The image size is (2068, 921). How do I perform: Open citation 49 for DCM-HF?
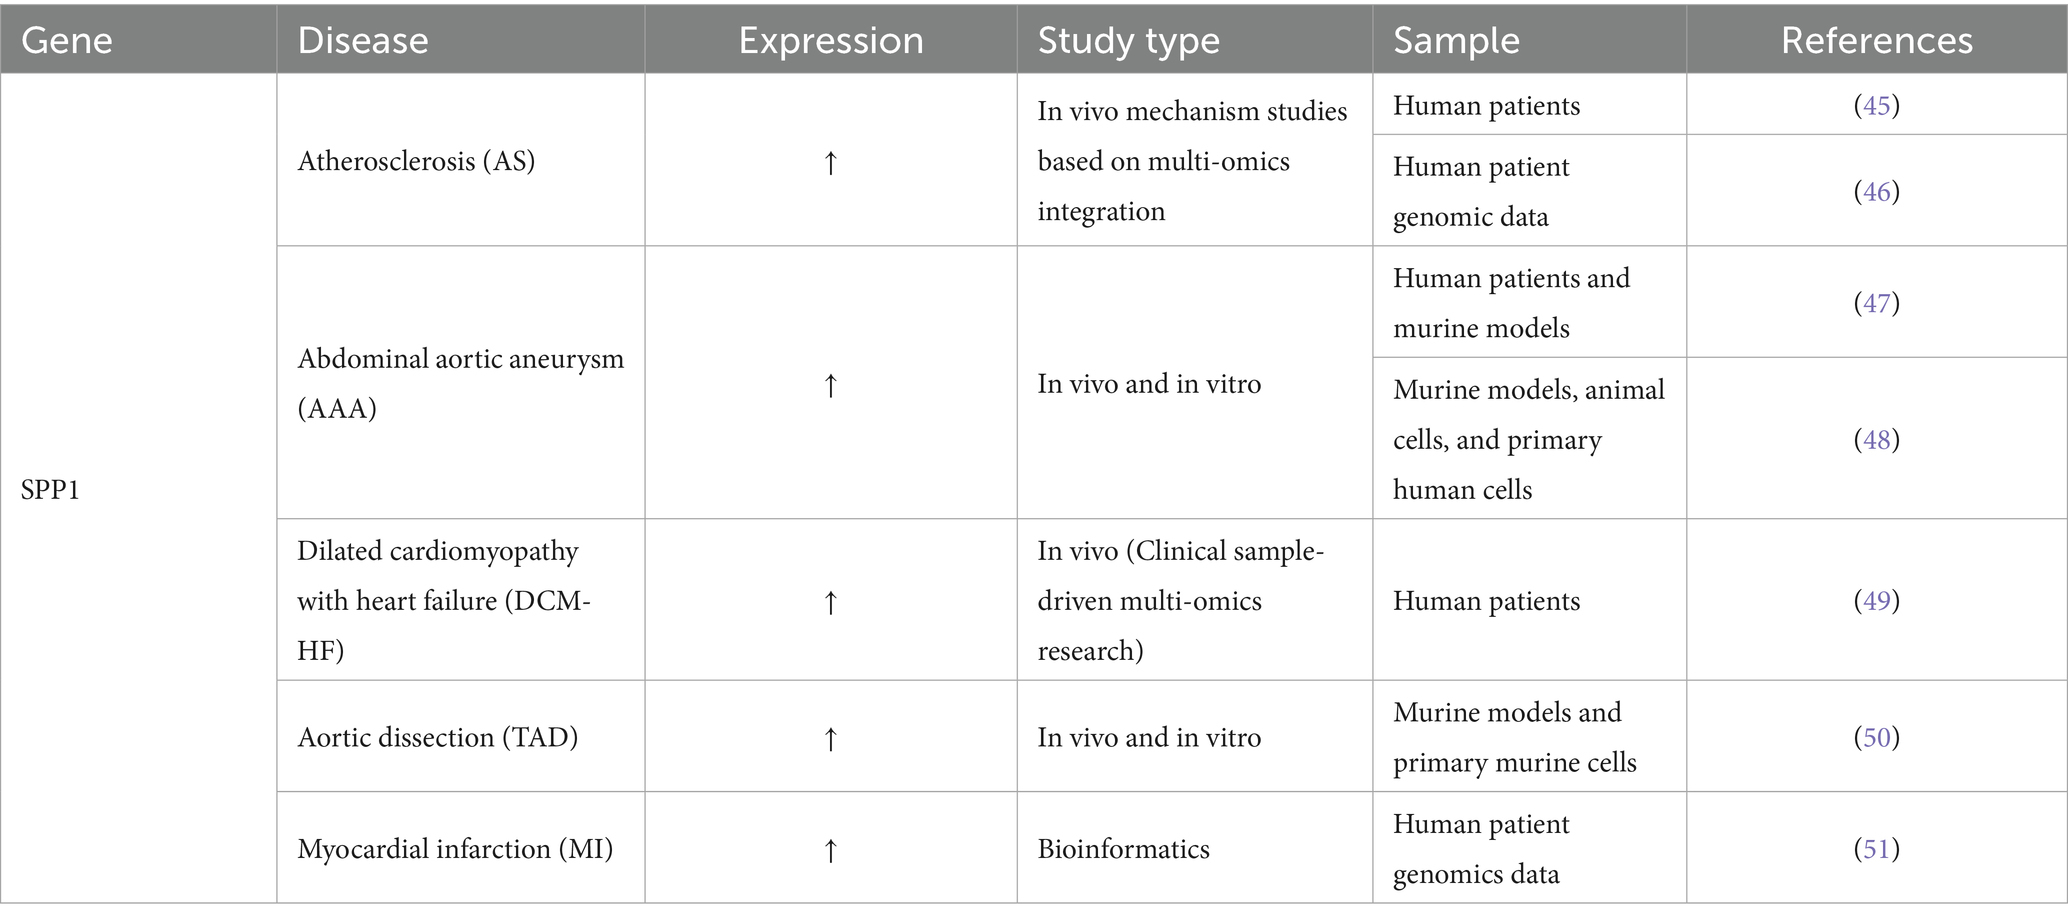click(x=1876, y=601)
